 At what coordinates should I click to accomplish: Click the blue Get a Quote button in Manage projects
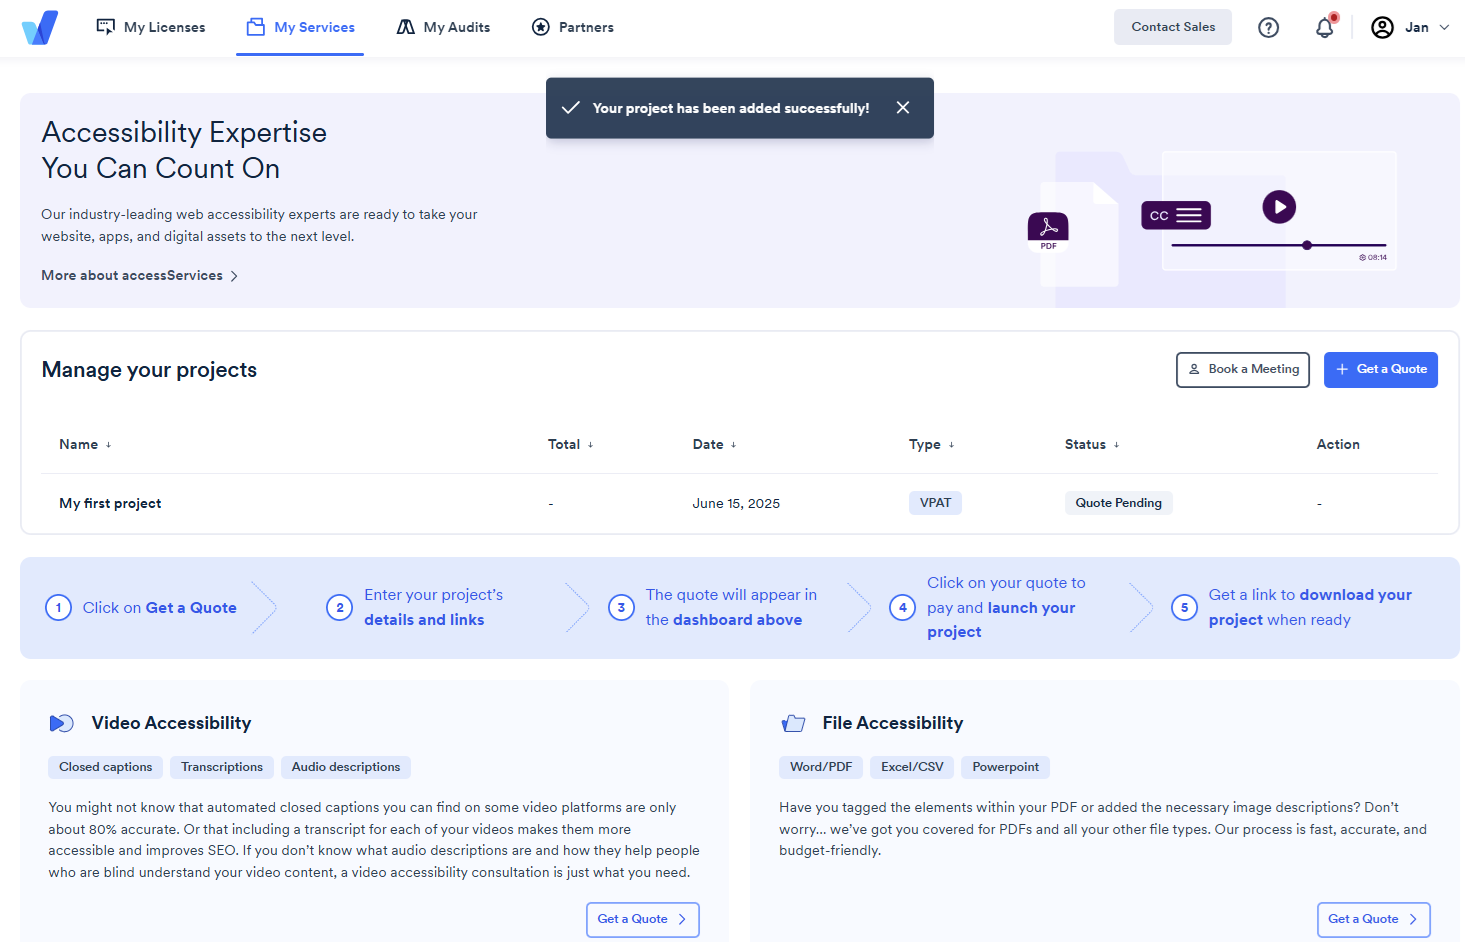pyautogui.click(x=1381, y=370)
